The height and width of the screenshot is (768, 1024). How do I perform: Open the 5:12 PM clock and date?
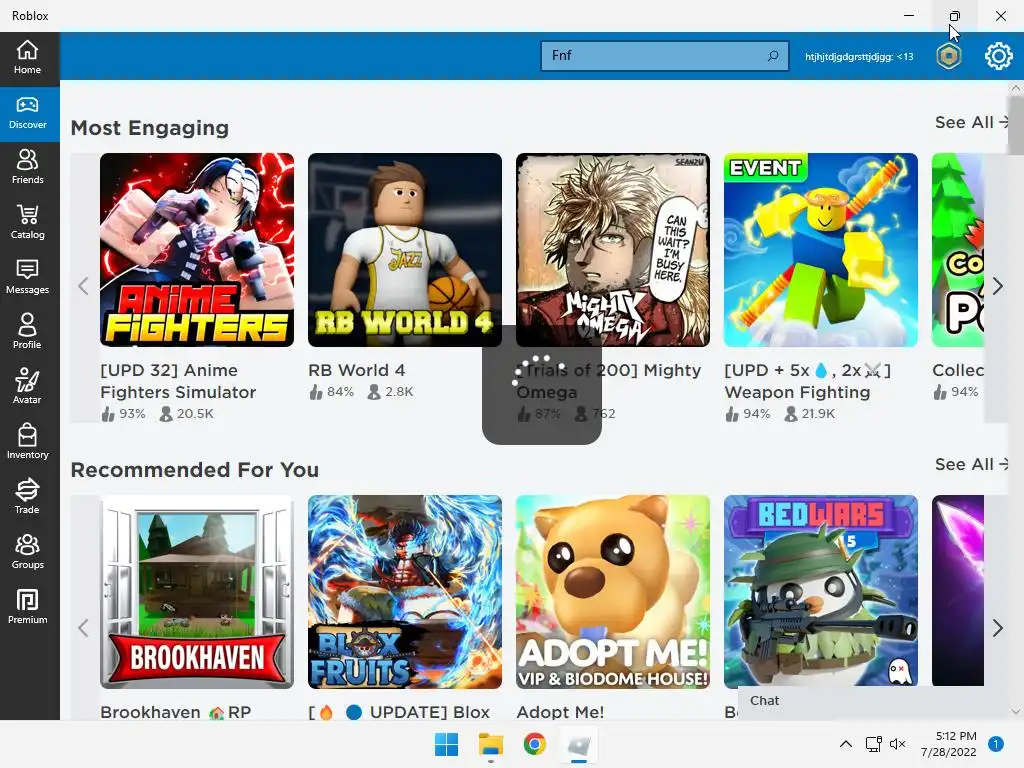click(x=949, y=744)
